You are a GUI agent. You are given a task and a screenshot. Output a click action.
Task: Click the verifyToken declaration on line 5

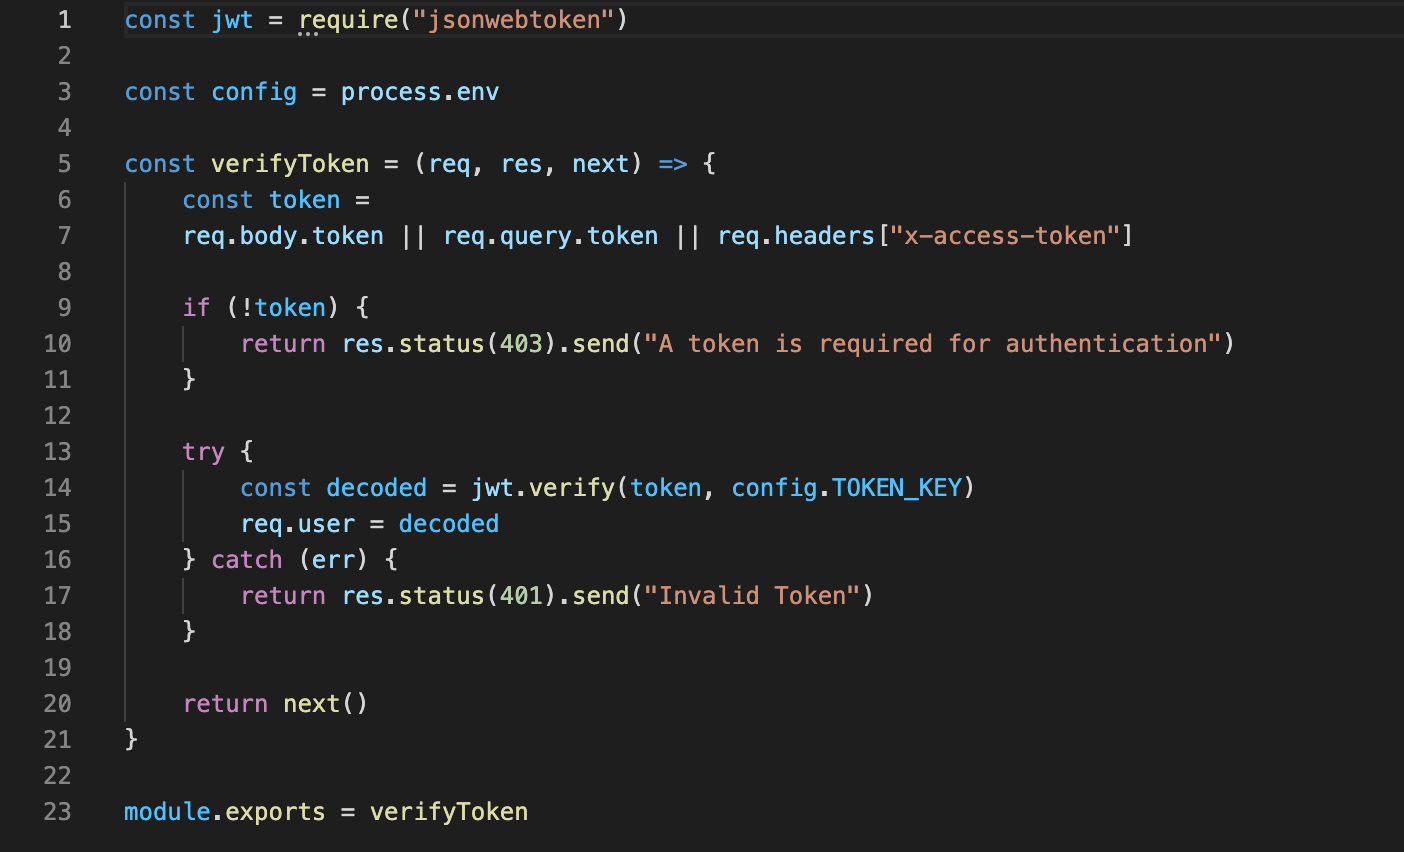point(290,164)
